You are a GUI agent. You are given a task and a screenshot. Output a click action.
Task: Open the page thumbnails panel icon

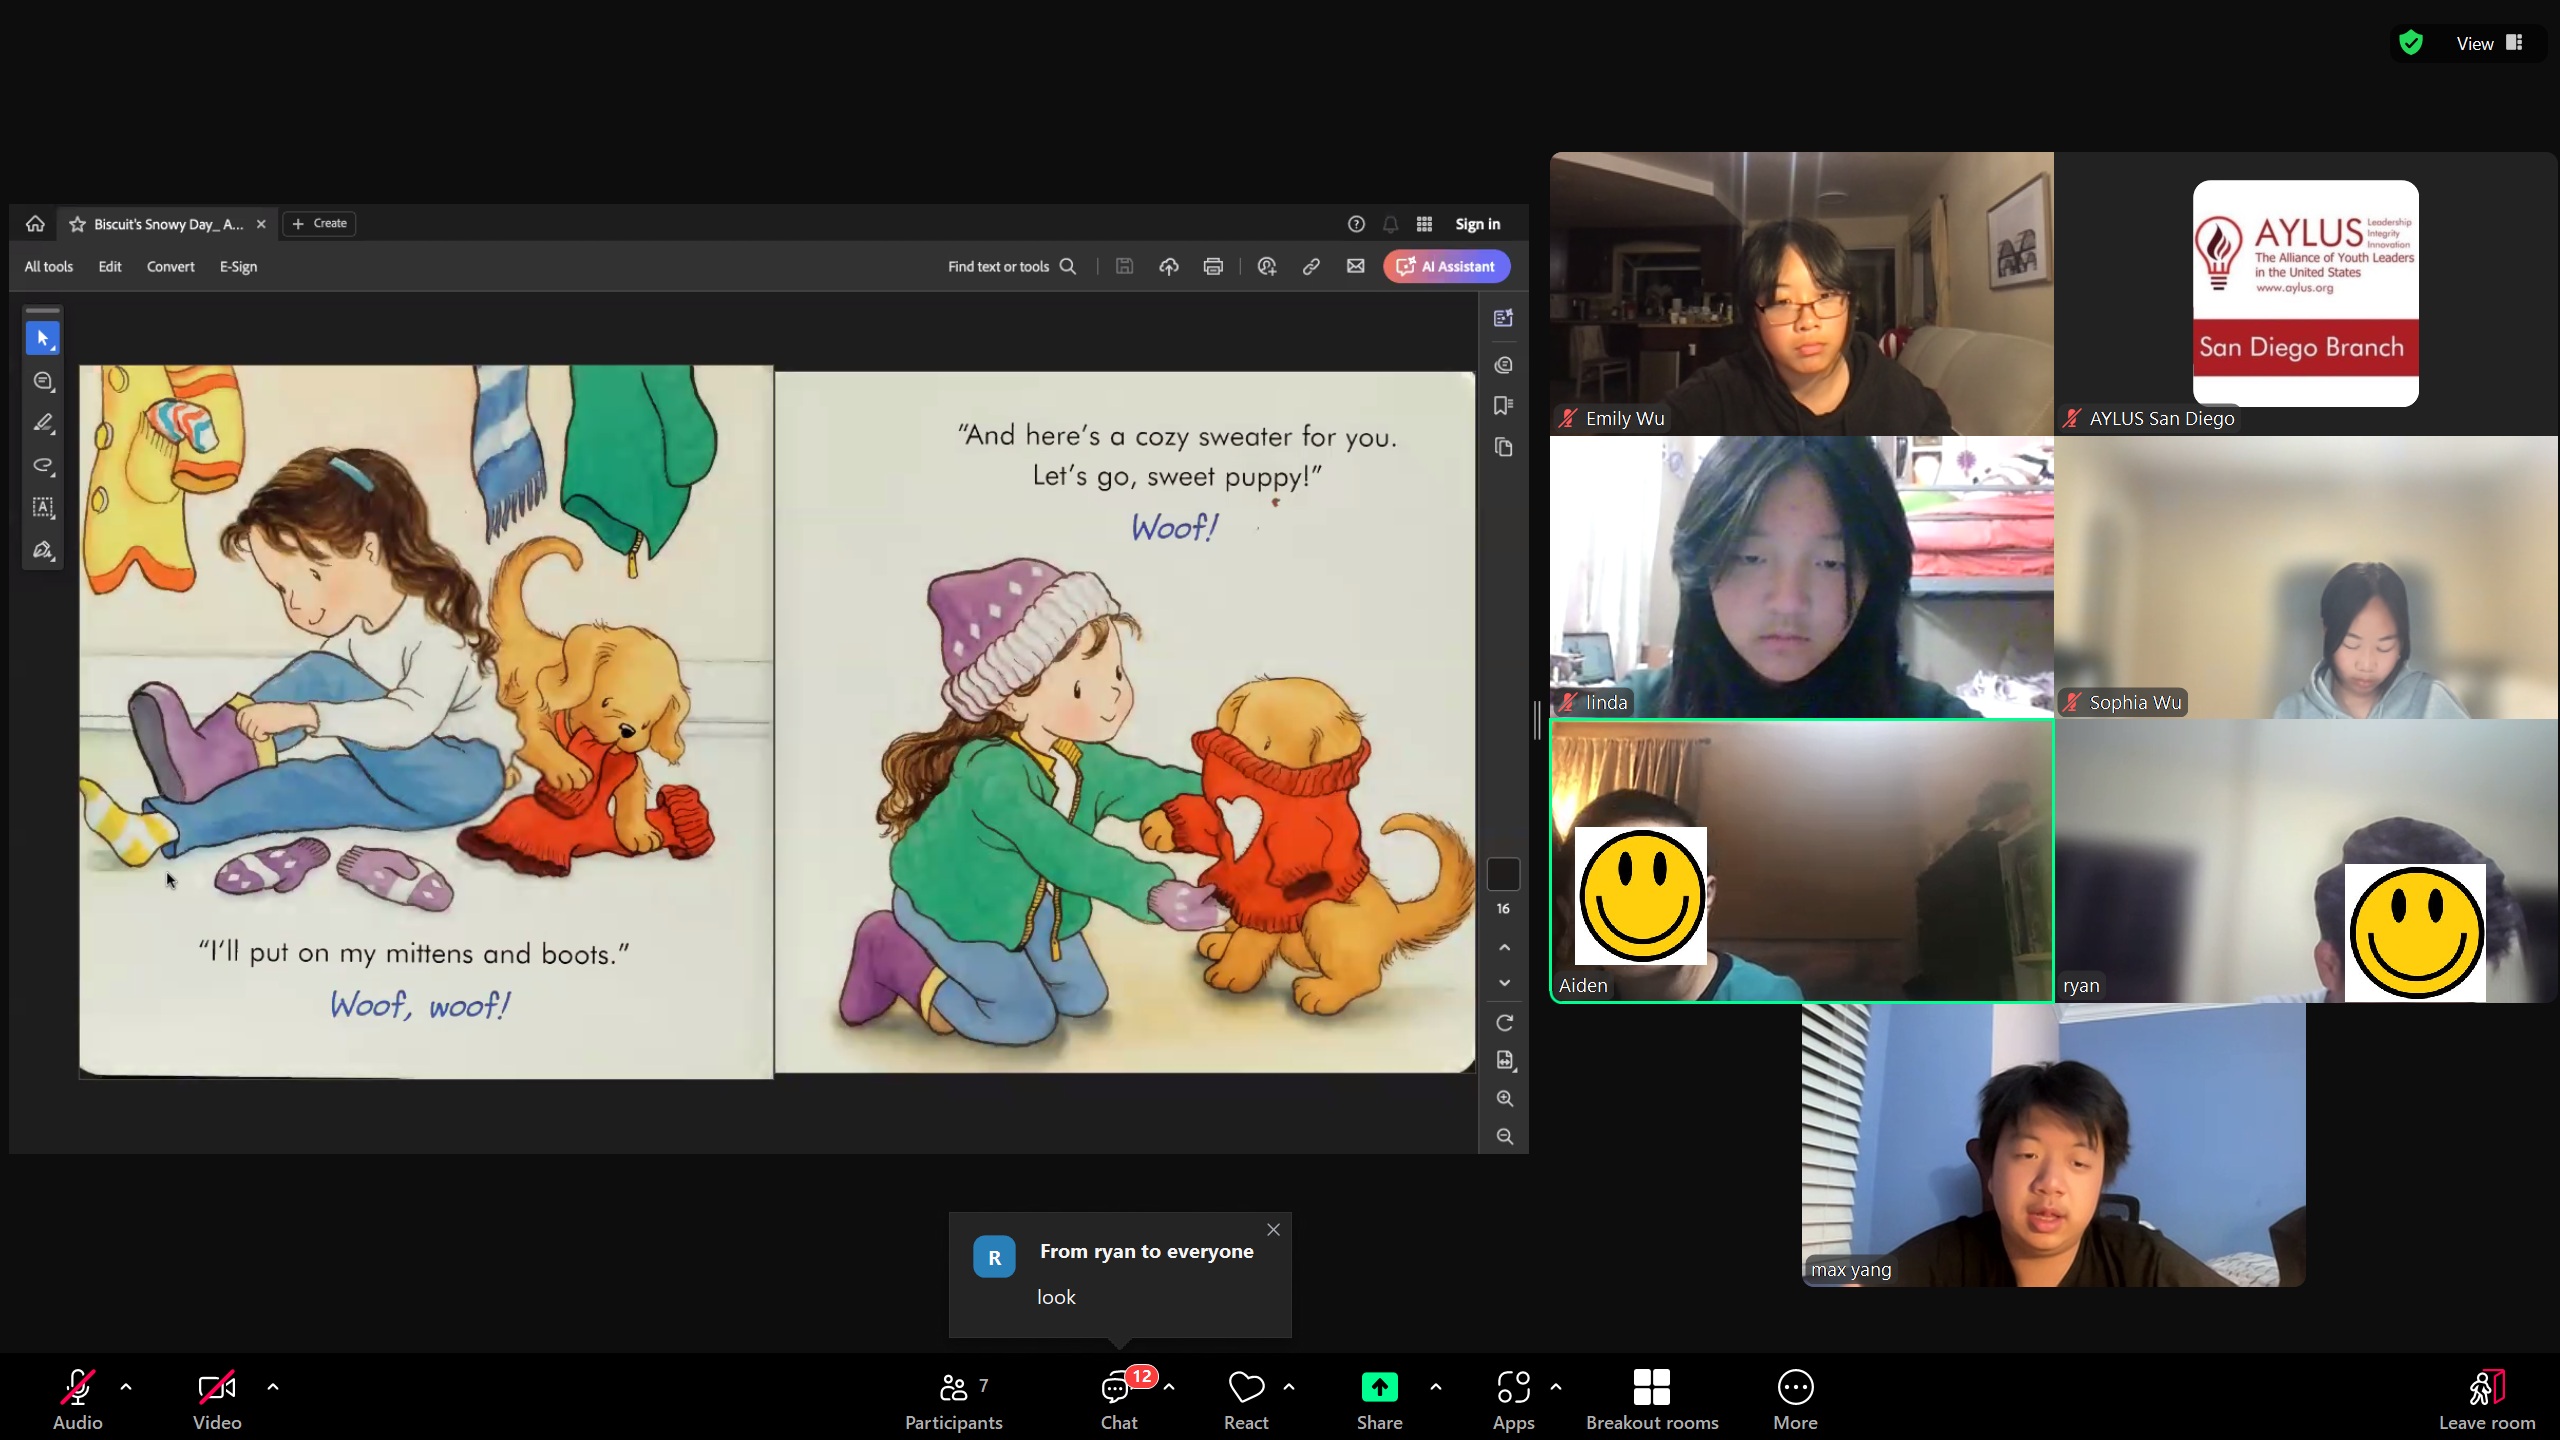click(x=1503, y=447)
